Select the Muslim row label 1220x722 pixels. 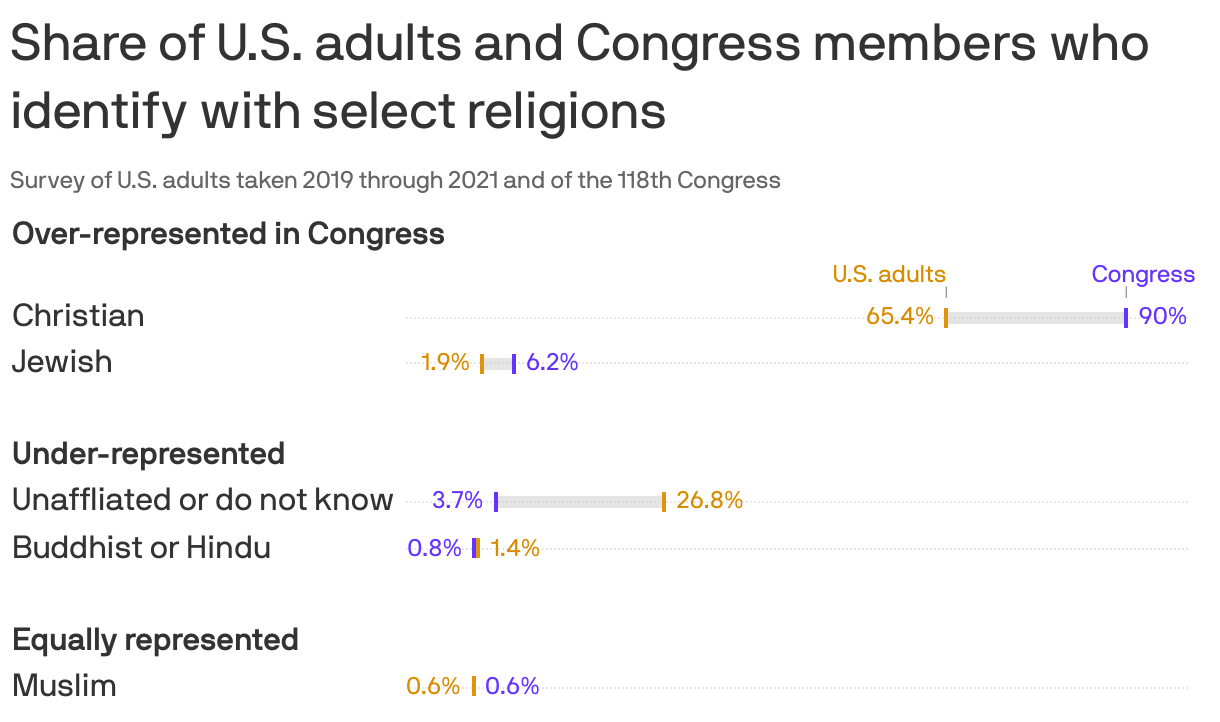64,686
